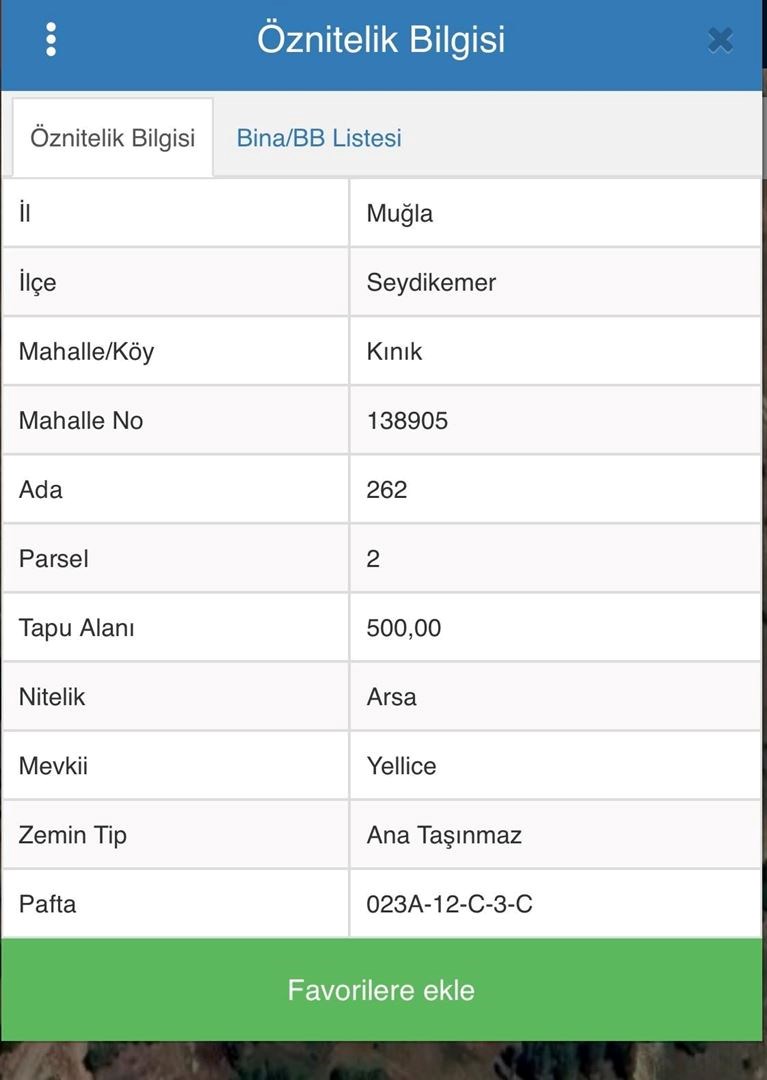Close the Öznitelik Bilgisi panel
Viewport: 767px width, 1080px height.
click(x=720, y=41)
